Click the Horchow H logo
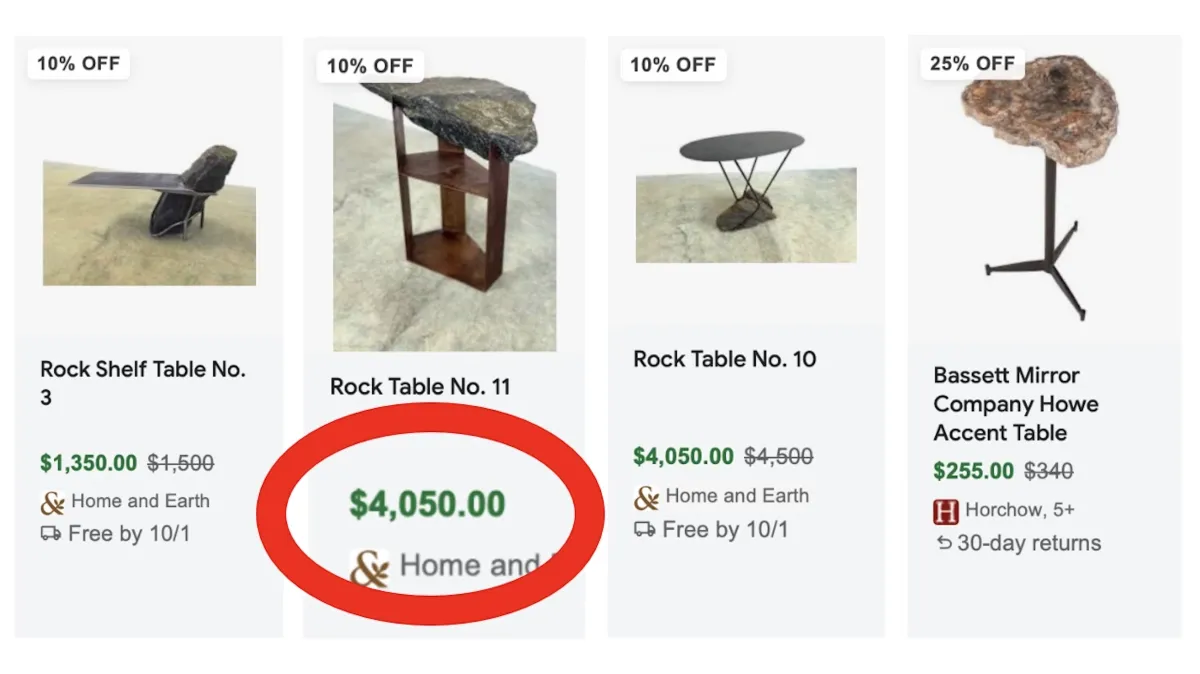 [946, 511]
